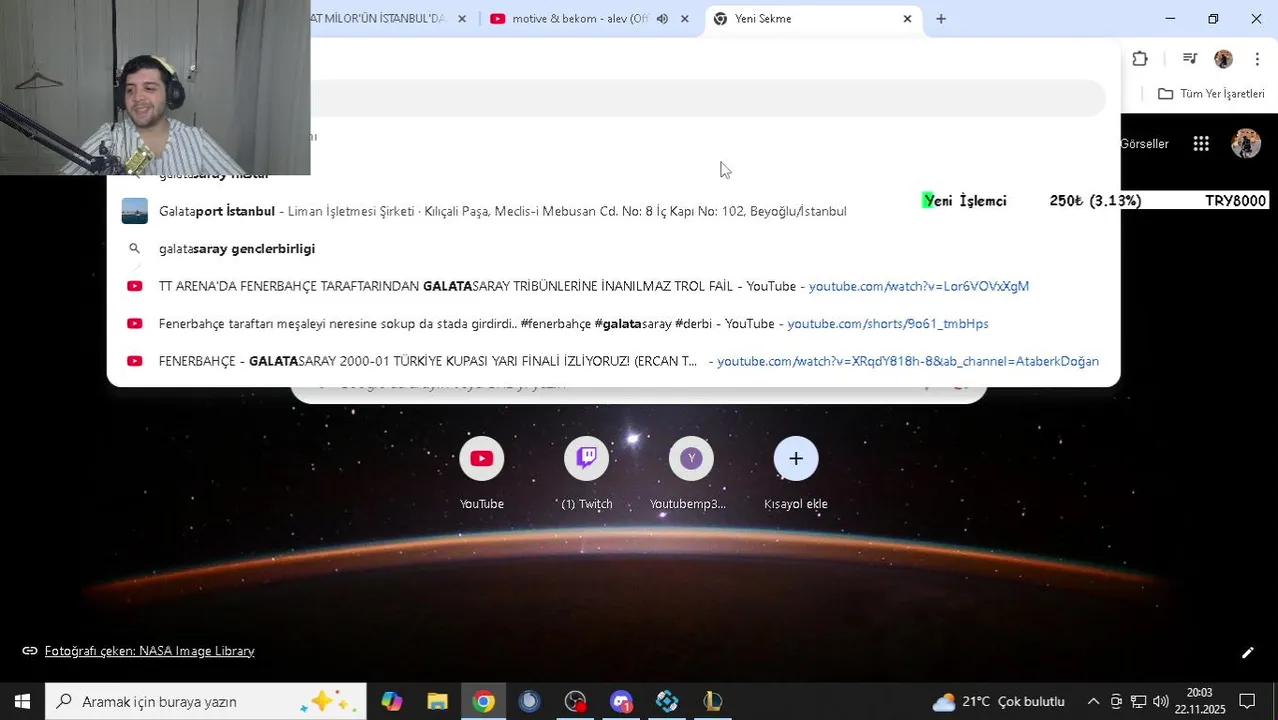Click the Galataport thumbnail icon
The height and width of the screenshot is (720, 1278).
[135, 211]
